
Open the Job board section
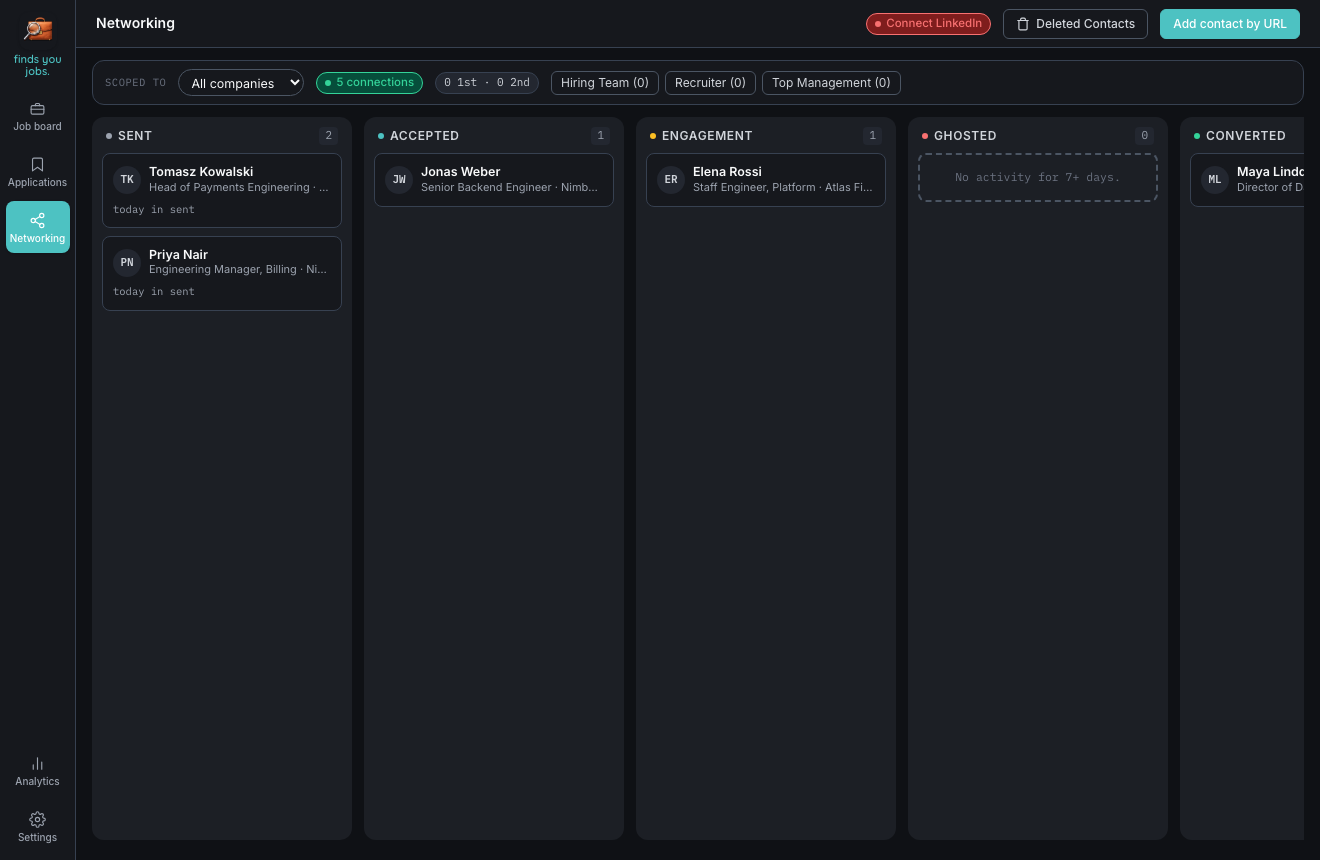[x=38, y=117]
